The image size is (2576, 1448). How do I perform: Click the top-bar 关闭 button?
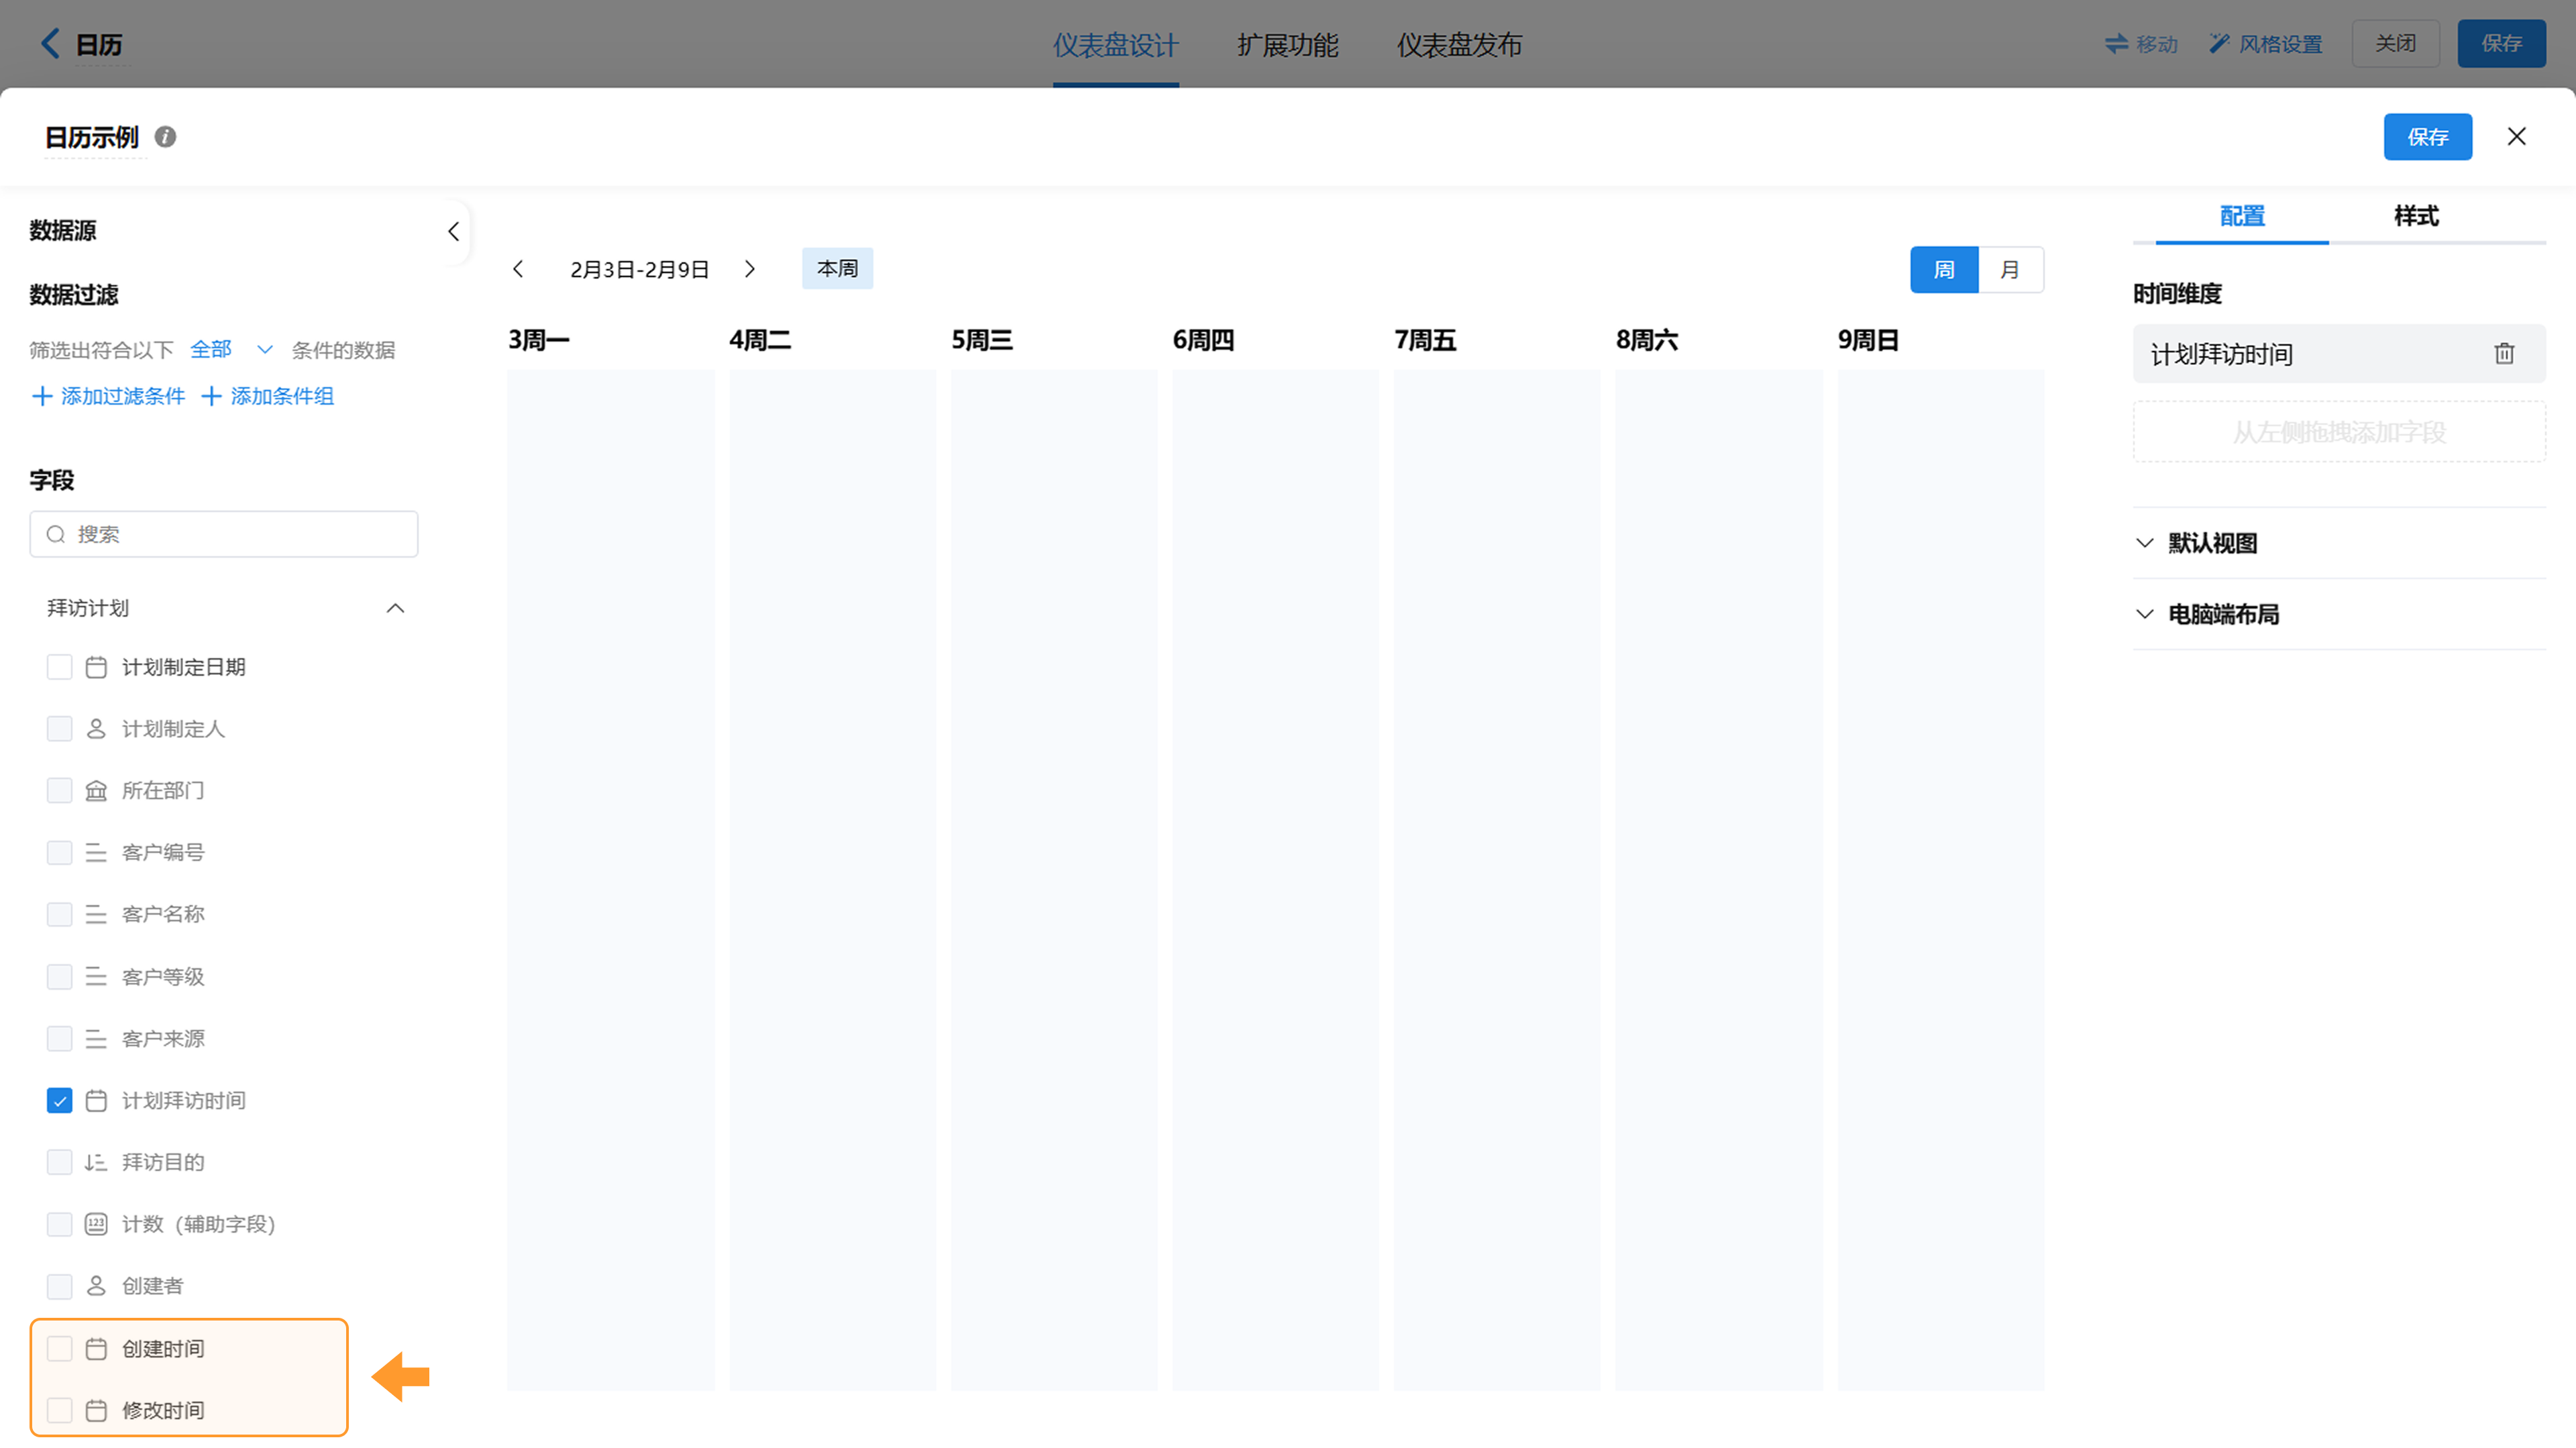2395,43
